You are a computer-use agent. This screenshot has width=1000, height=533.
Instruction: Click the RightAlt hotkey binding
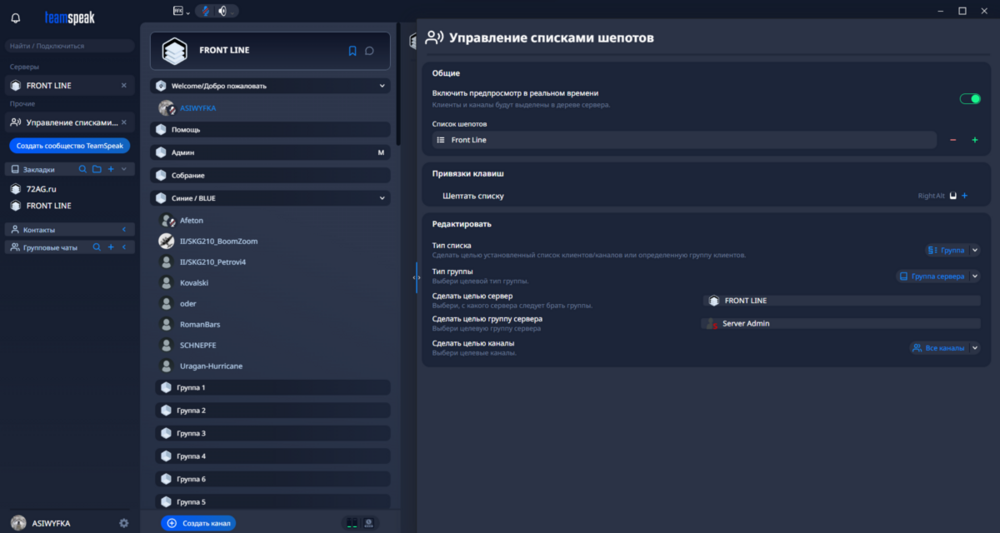(931, 196)
